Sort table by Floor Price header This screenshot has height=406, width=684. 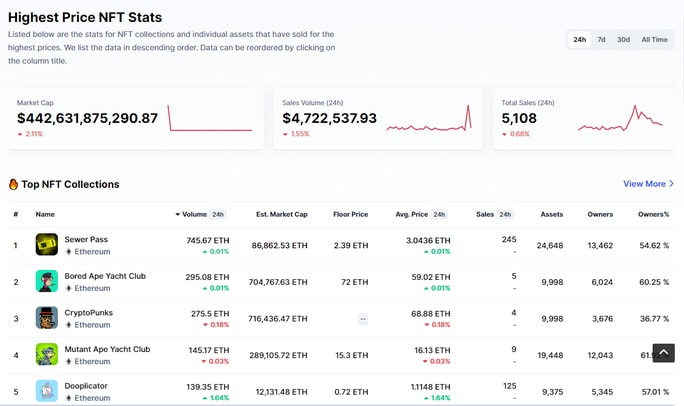351,215
